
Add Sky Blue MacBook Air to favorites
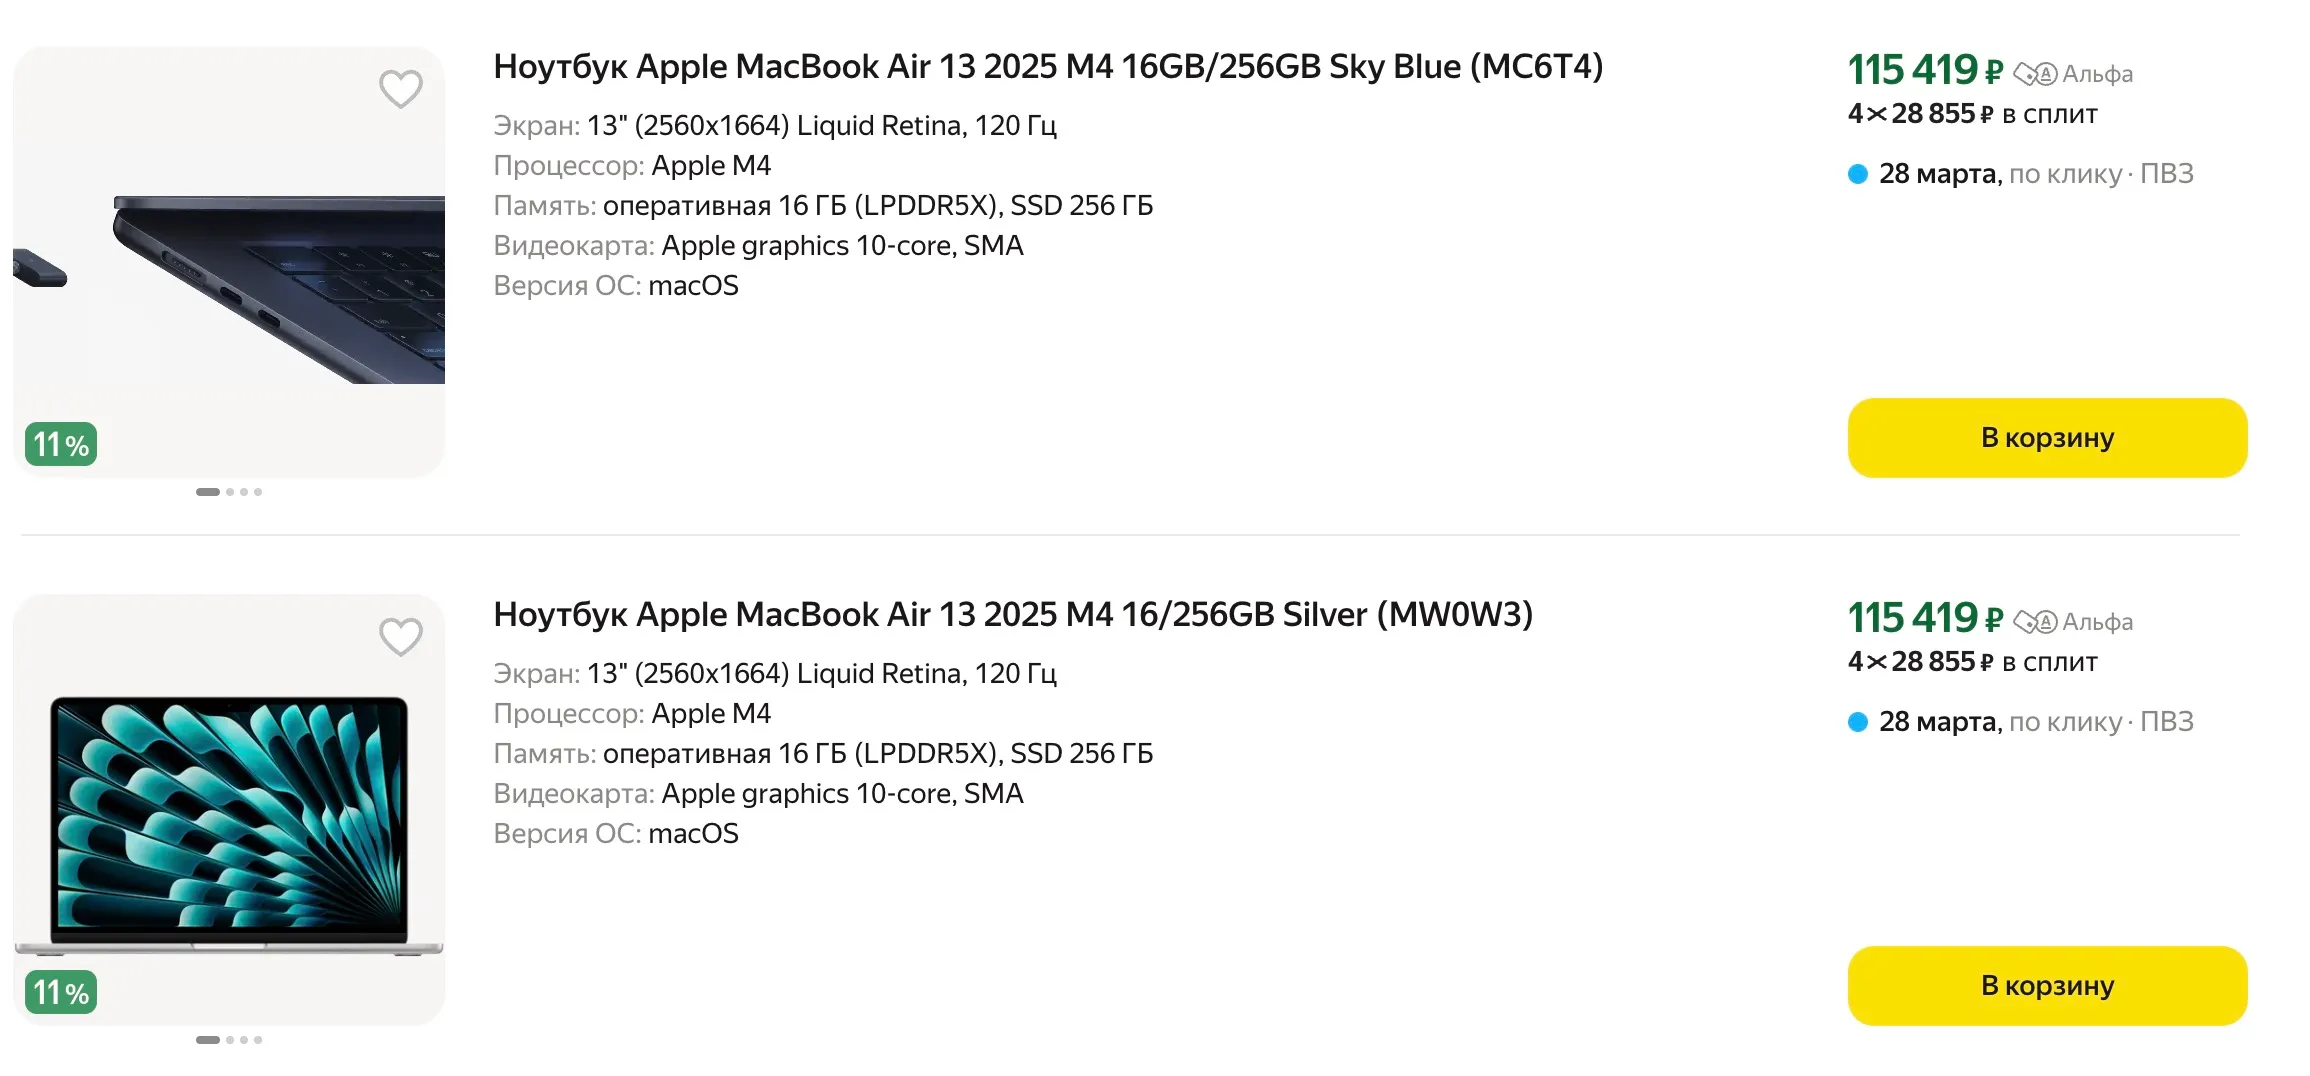(x=400, y=89)
